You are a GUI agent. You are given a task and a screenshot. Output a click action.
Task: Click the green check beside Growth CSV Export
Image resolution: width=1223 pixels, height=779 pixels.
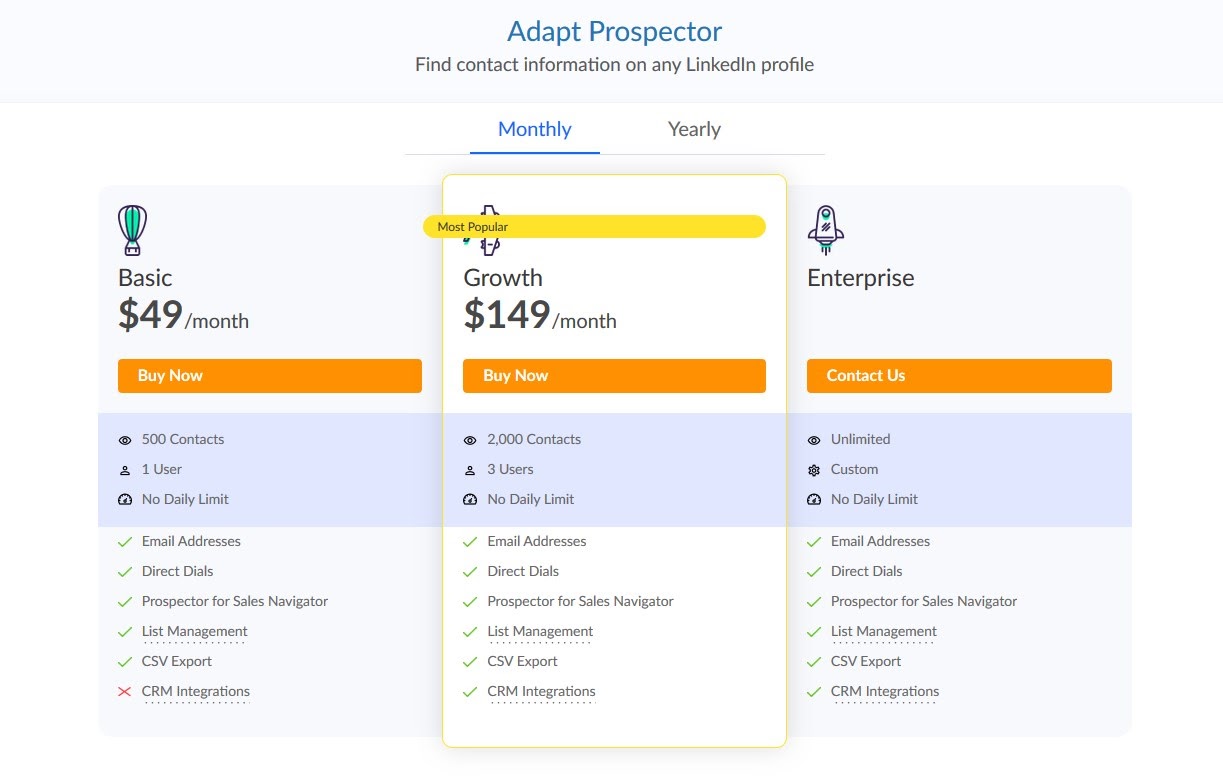click(x=470, y=662)
